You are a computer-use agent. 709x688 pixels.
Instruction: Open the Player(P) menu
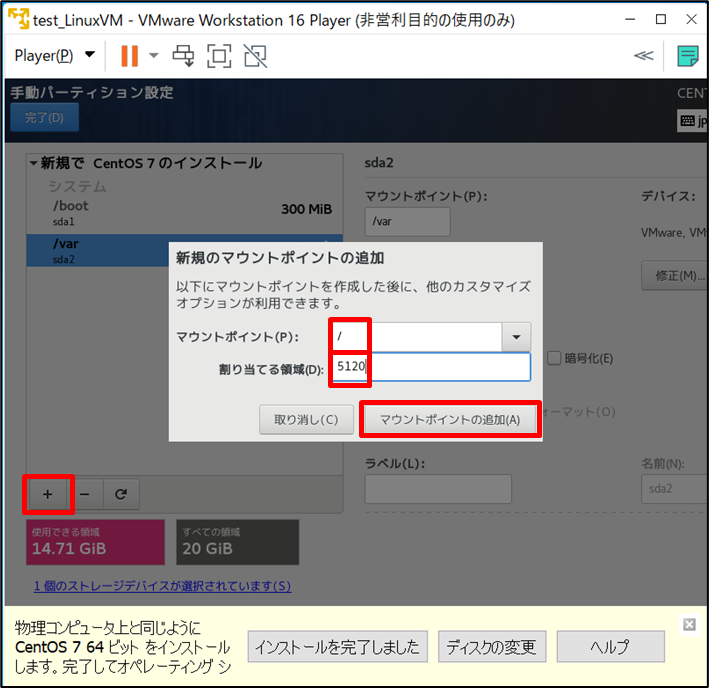tap(55, 56)
